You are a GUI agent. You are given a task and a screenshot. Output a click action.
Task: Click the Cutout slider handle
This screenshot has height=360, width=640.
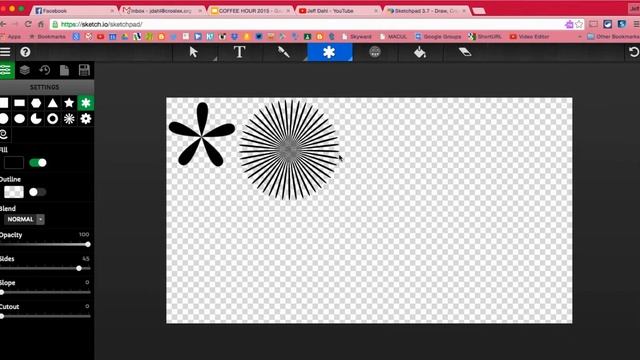coord(2,316)
